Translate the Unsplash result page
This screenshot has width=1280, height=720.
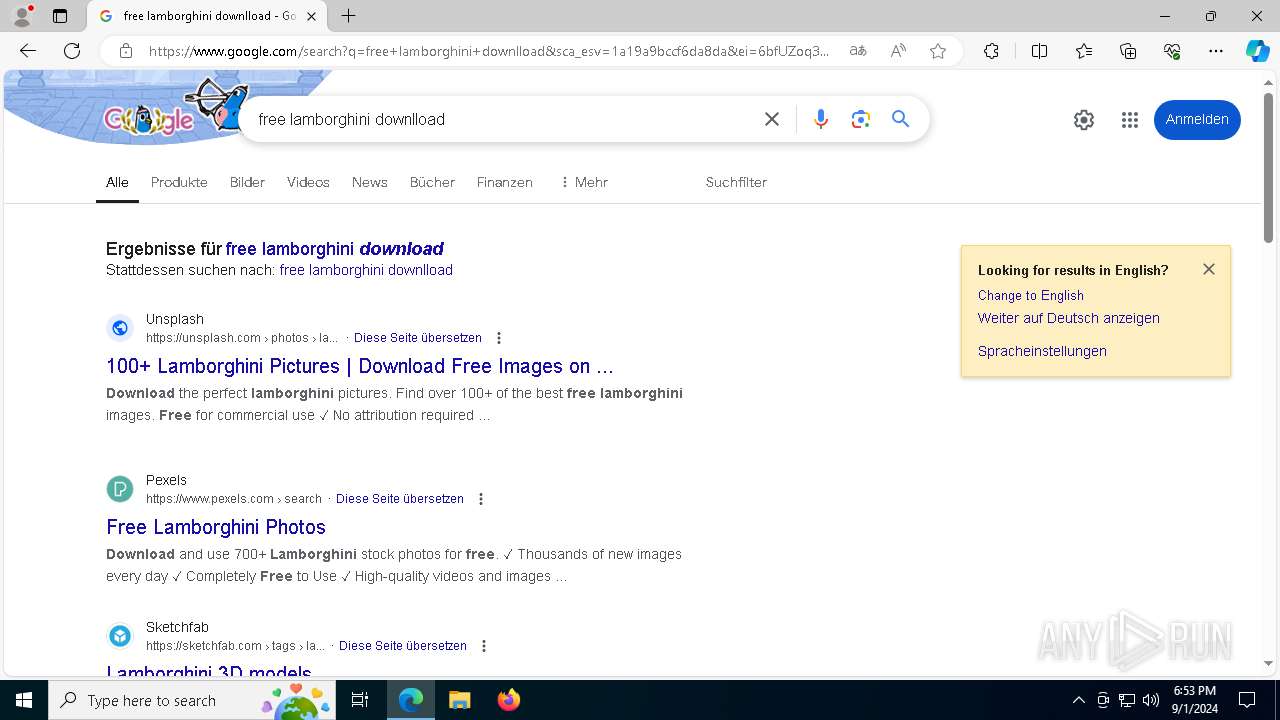click(417, 338)
